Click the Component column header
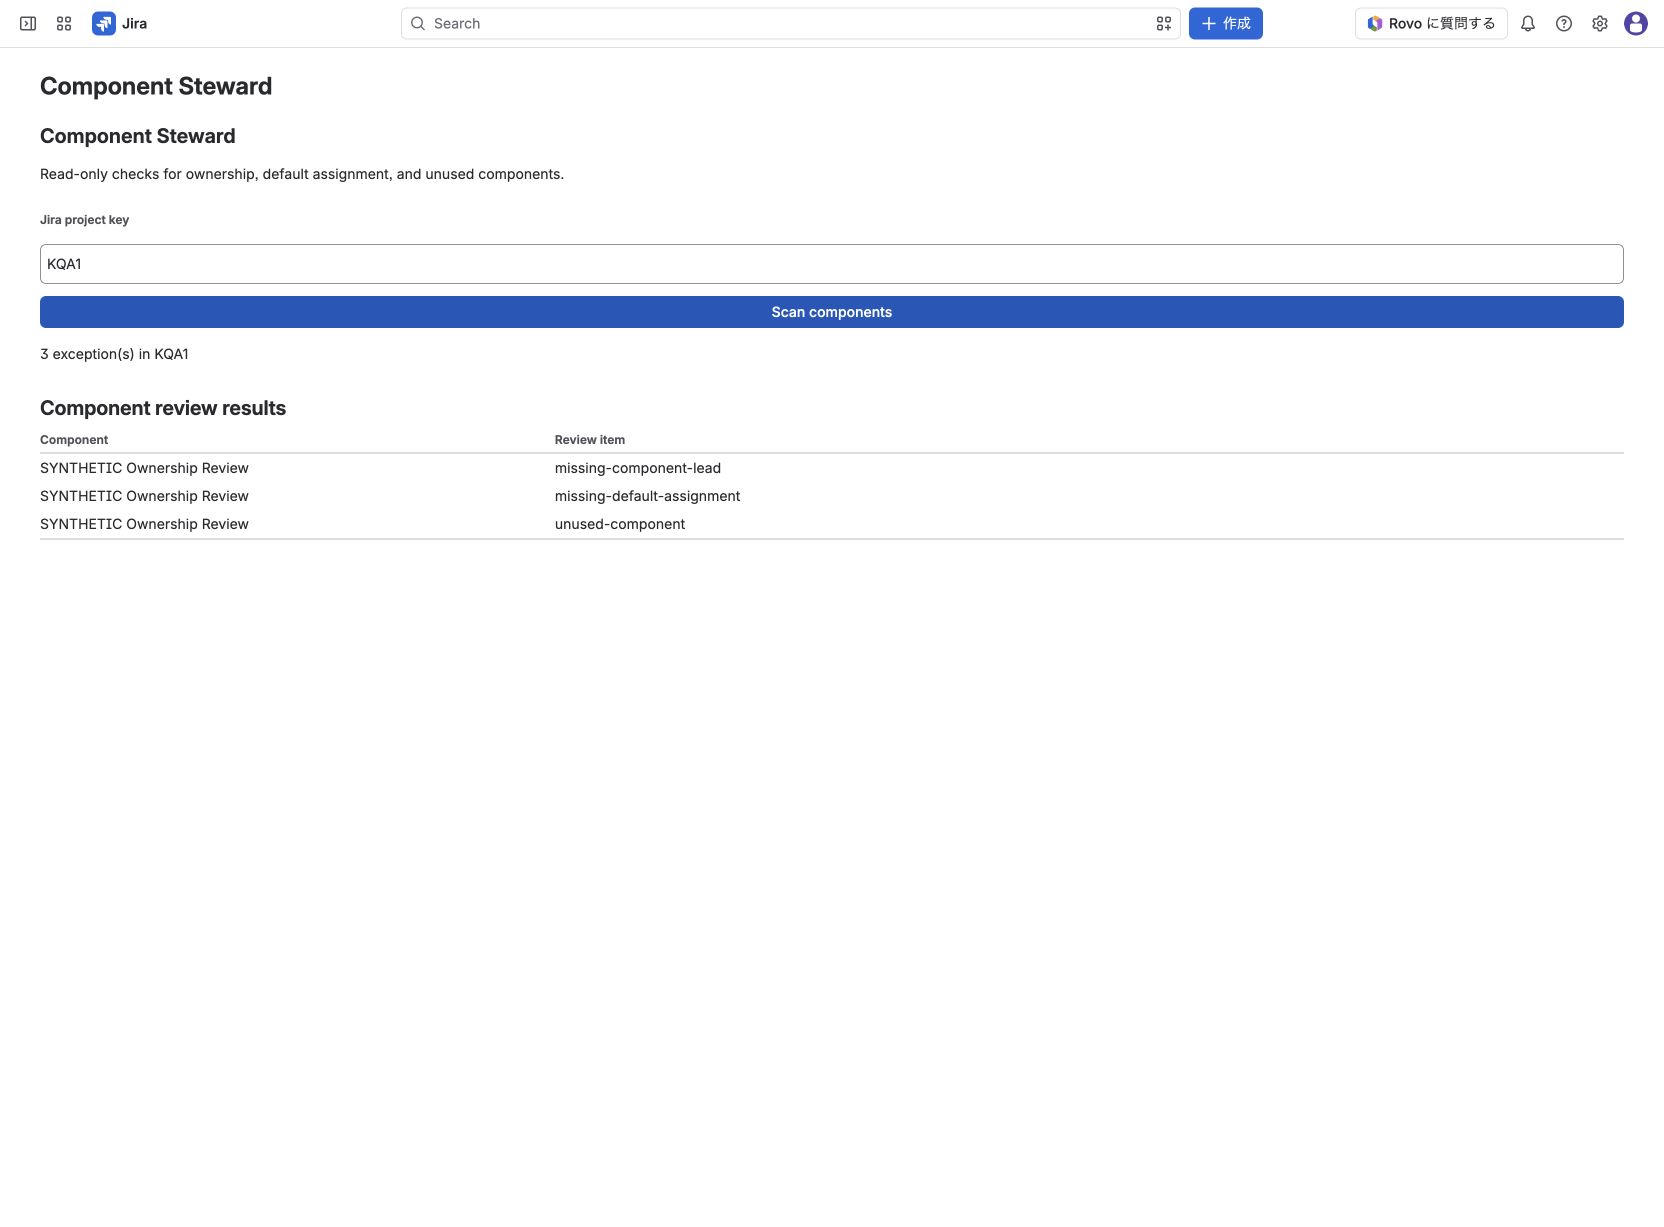The height and width of the screenshot is (1227, 1664). pos(74,440)
